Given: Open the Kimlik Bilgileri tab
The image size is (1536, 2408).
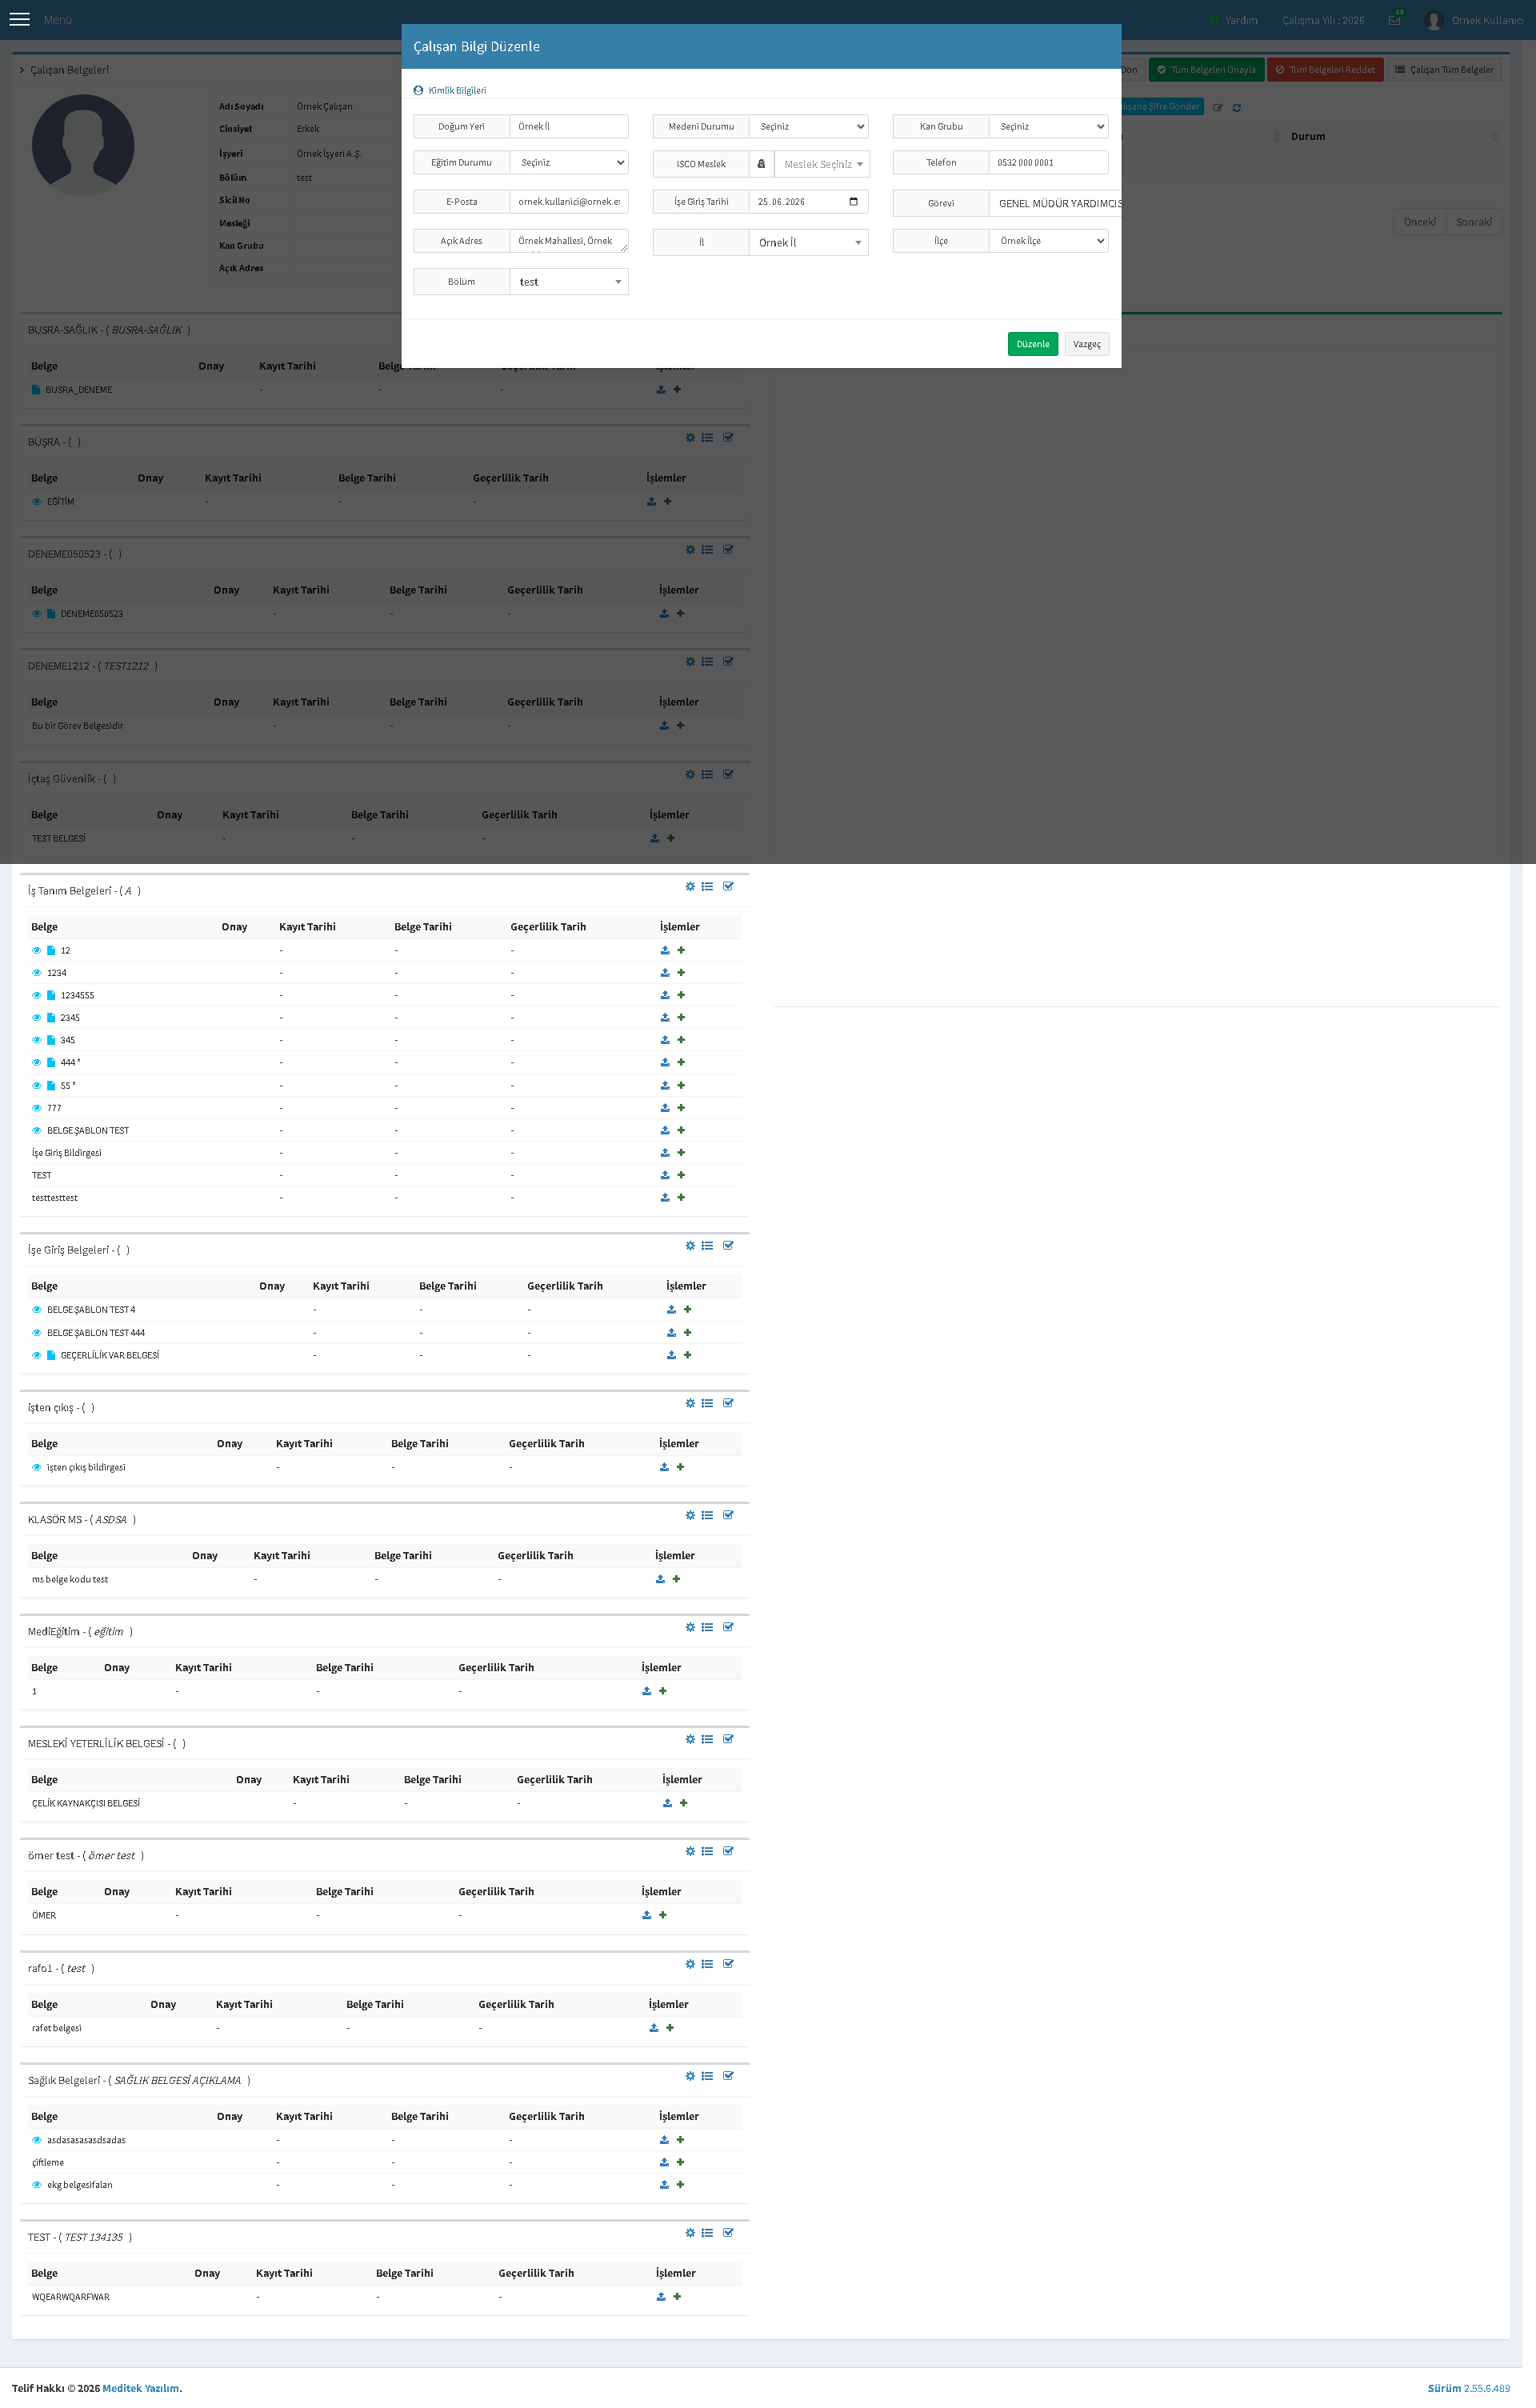Looking at the screenshot, I should [450, 91].
